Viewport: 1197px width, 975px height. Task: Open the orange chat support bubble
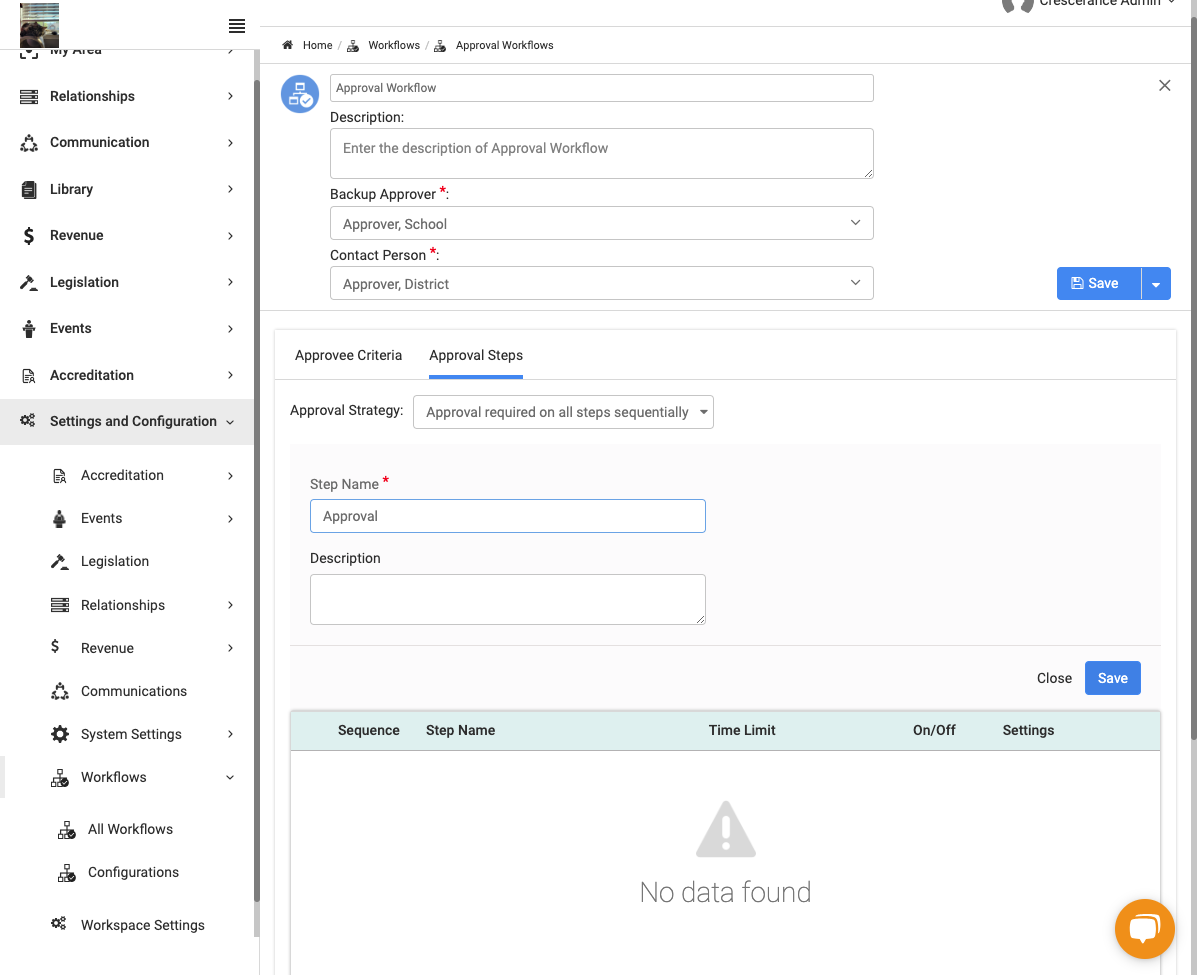[x=1144, y=929]
